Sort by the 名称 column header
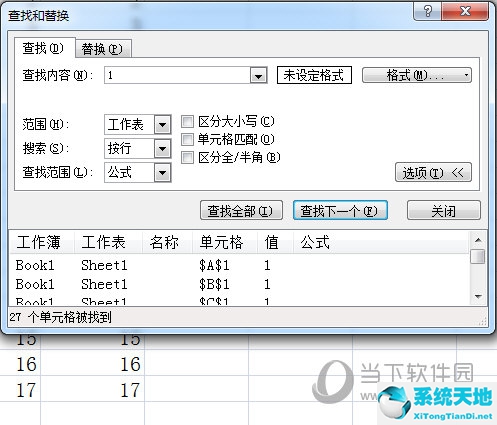The image size is (497, 425). point(167,242)
